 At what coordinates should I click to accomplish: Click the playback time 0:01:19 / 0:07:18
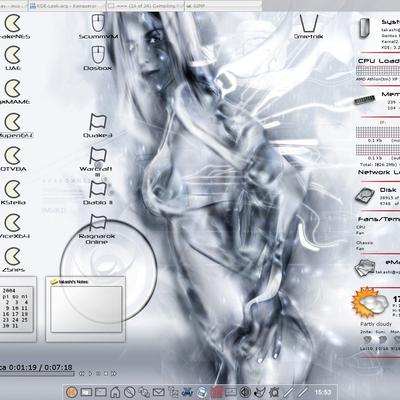coord(40,367)
